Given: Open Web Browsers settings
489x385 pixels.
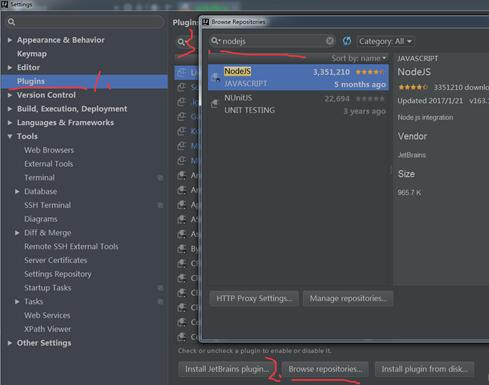Looking at the screenshot, I should [x=49, y=150].
